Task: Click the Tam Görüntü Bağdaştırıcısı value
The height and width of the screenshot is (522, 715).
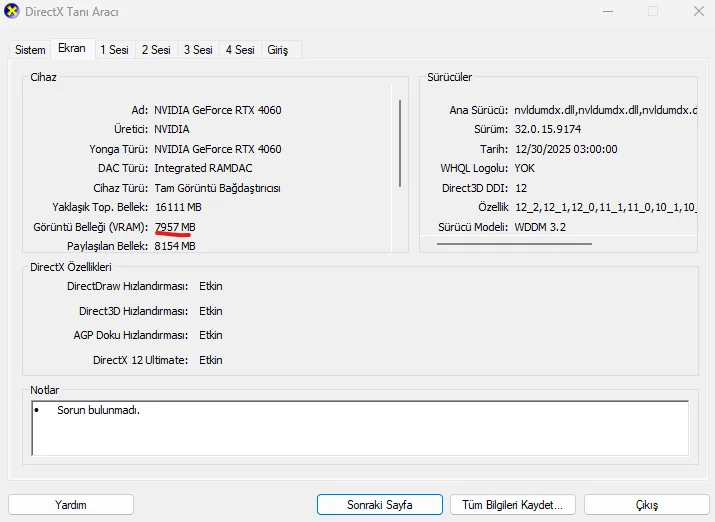Action: pos(218,188)
